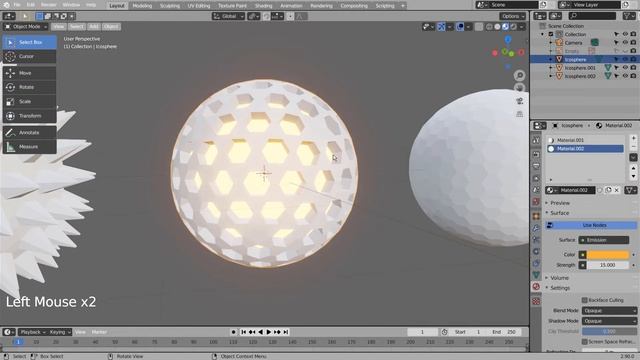Screen dimensions: 640x360
Task: Select the Measure tool
Action: pyautogui.click(x=29, y=147)
